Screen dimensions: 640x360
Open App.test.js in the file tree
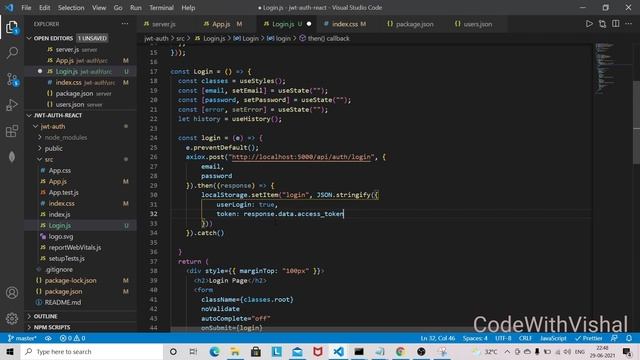pyautogui.click(x=64, y=193)
